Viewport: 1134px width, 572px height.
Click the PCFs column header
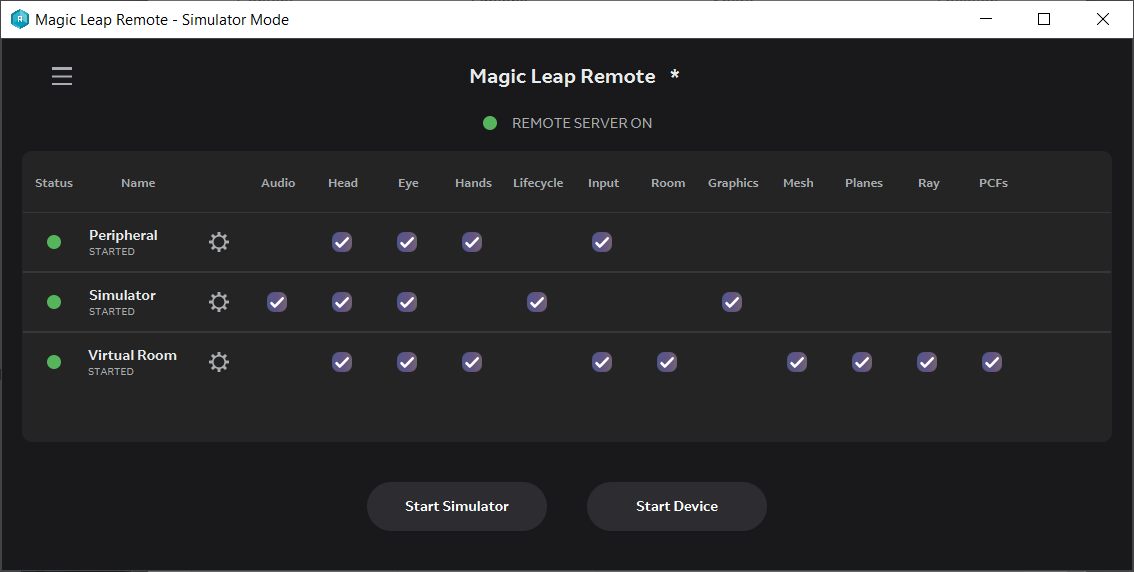(994, 183)
